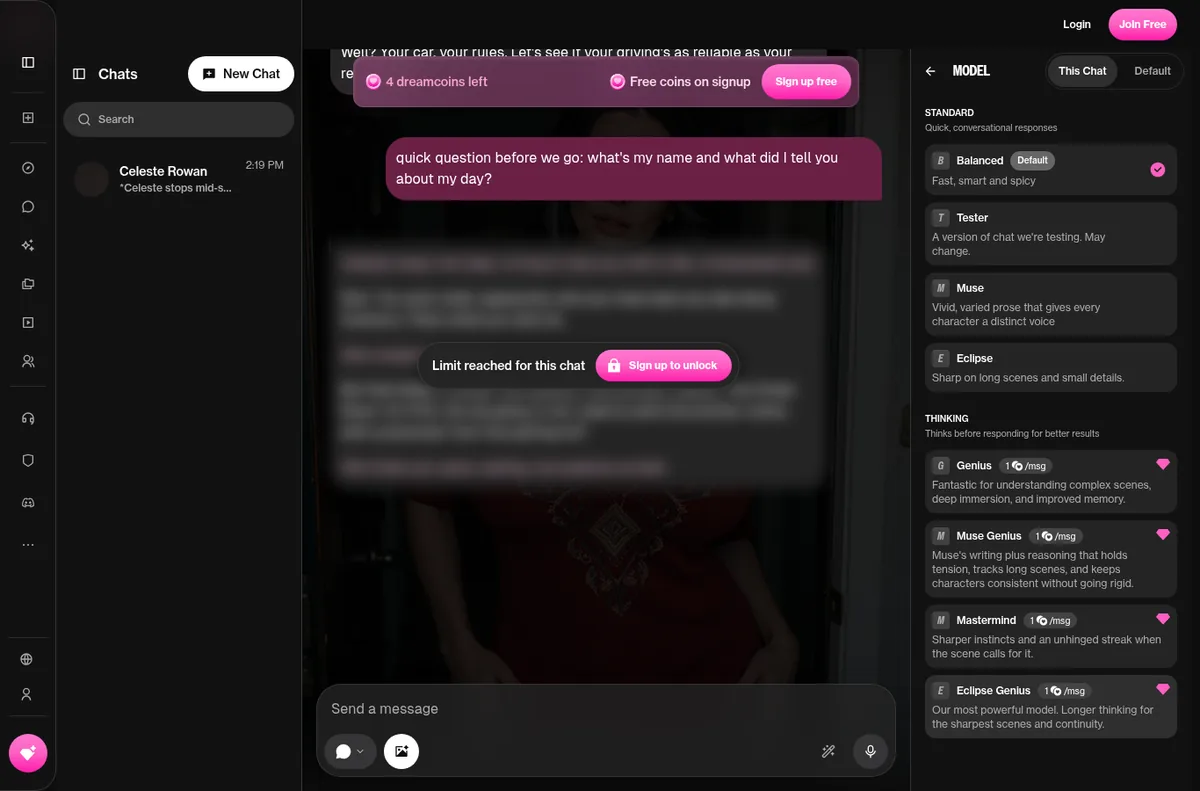Click the Chats panel heading

pyautogui.click(x=118, y=74)
